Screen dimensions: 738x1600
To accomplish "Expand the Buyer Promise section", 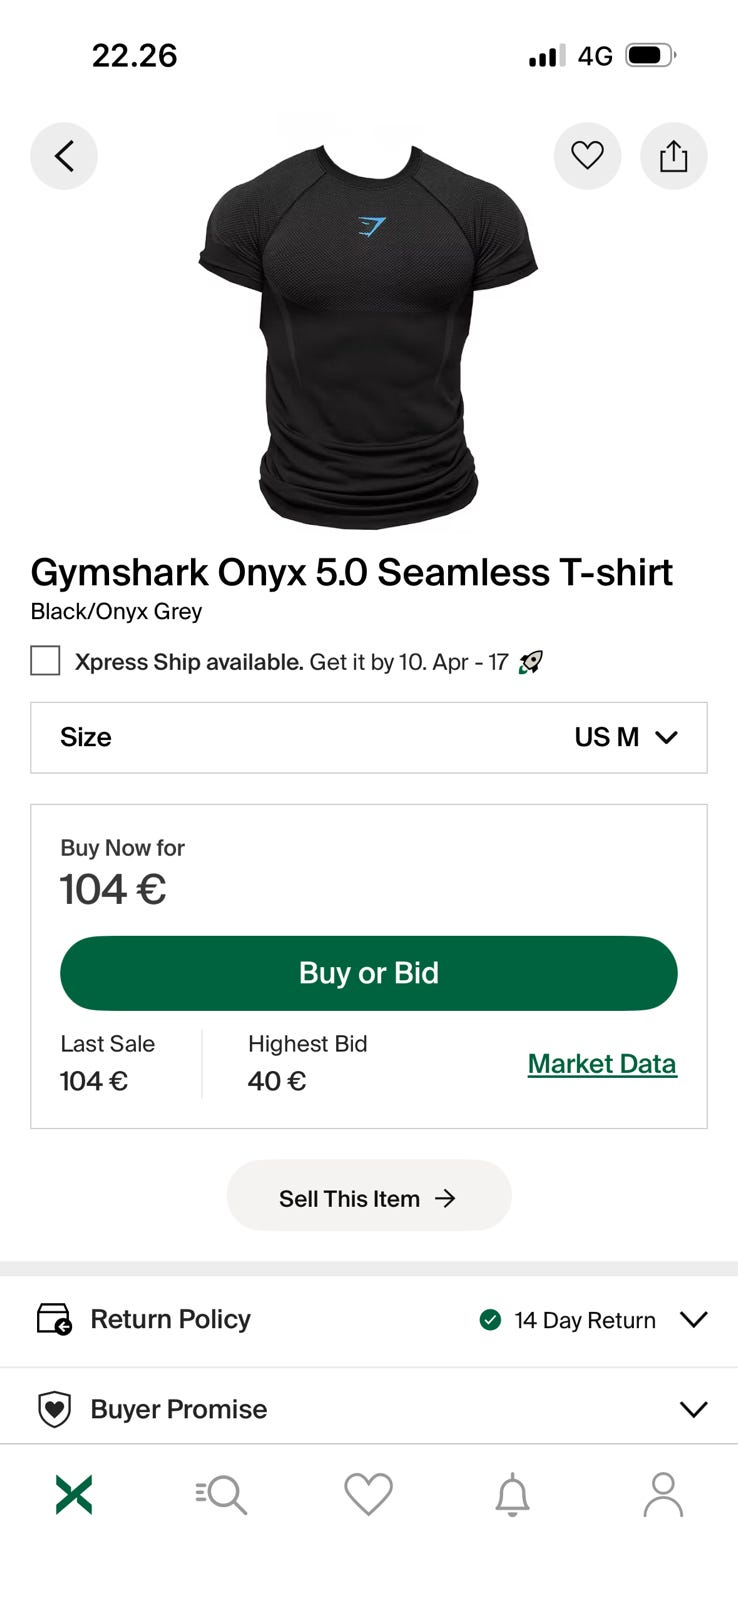I will pyautogui.click(x=693, y=1409).
